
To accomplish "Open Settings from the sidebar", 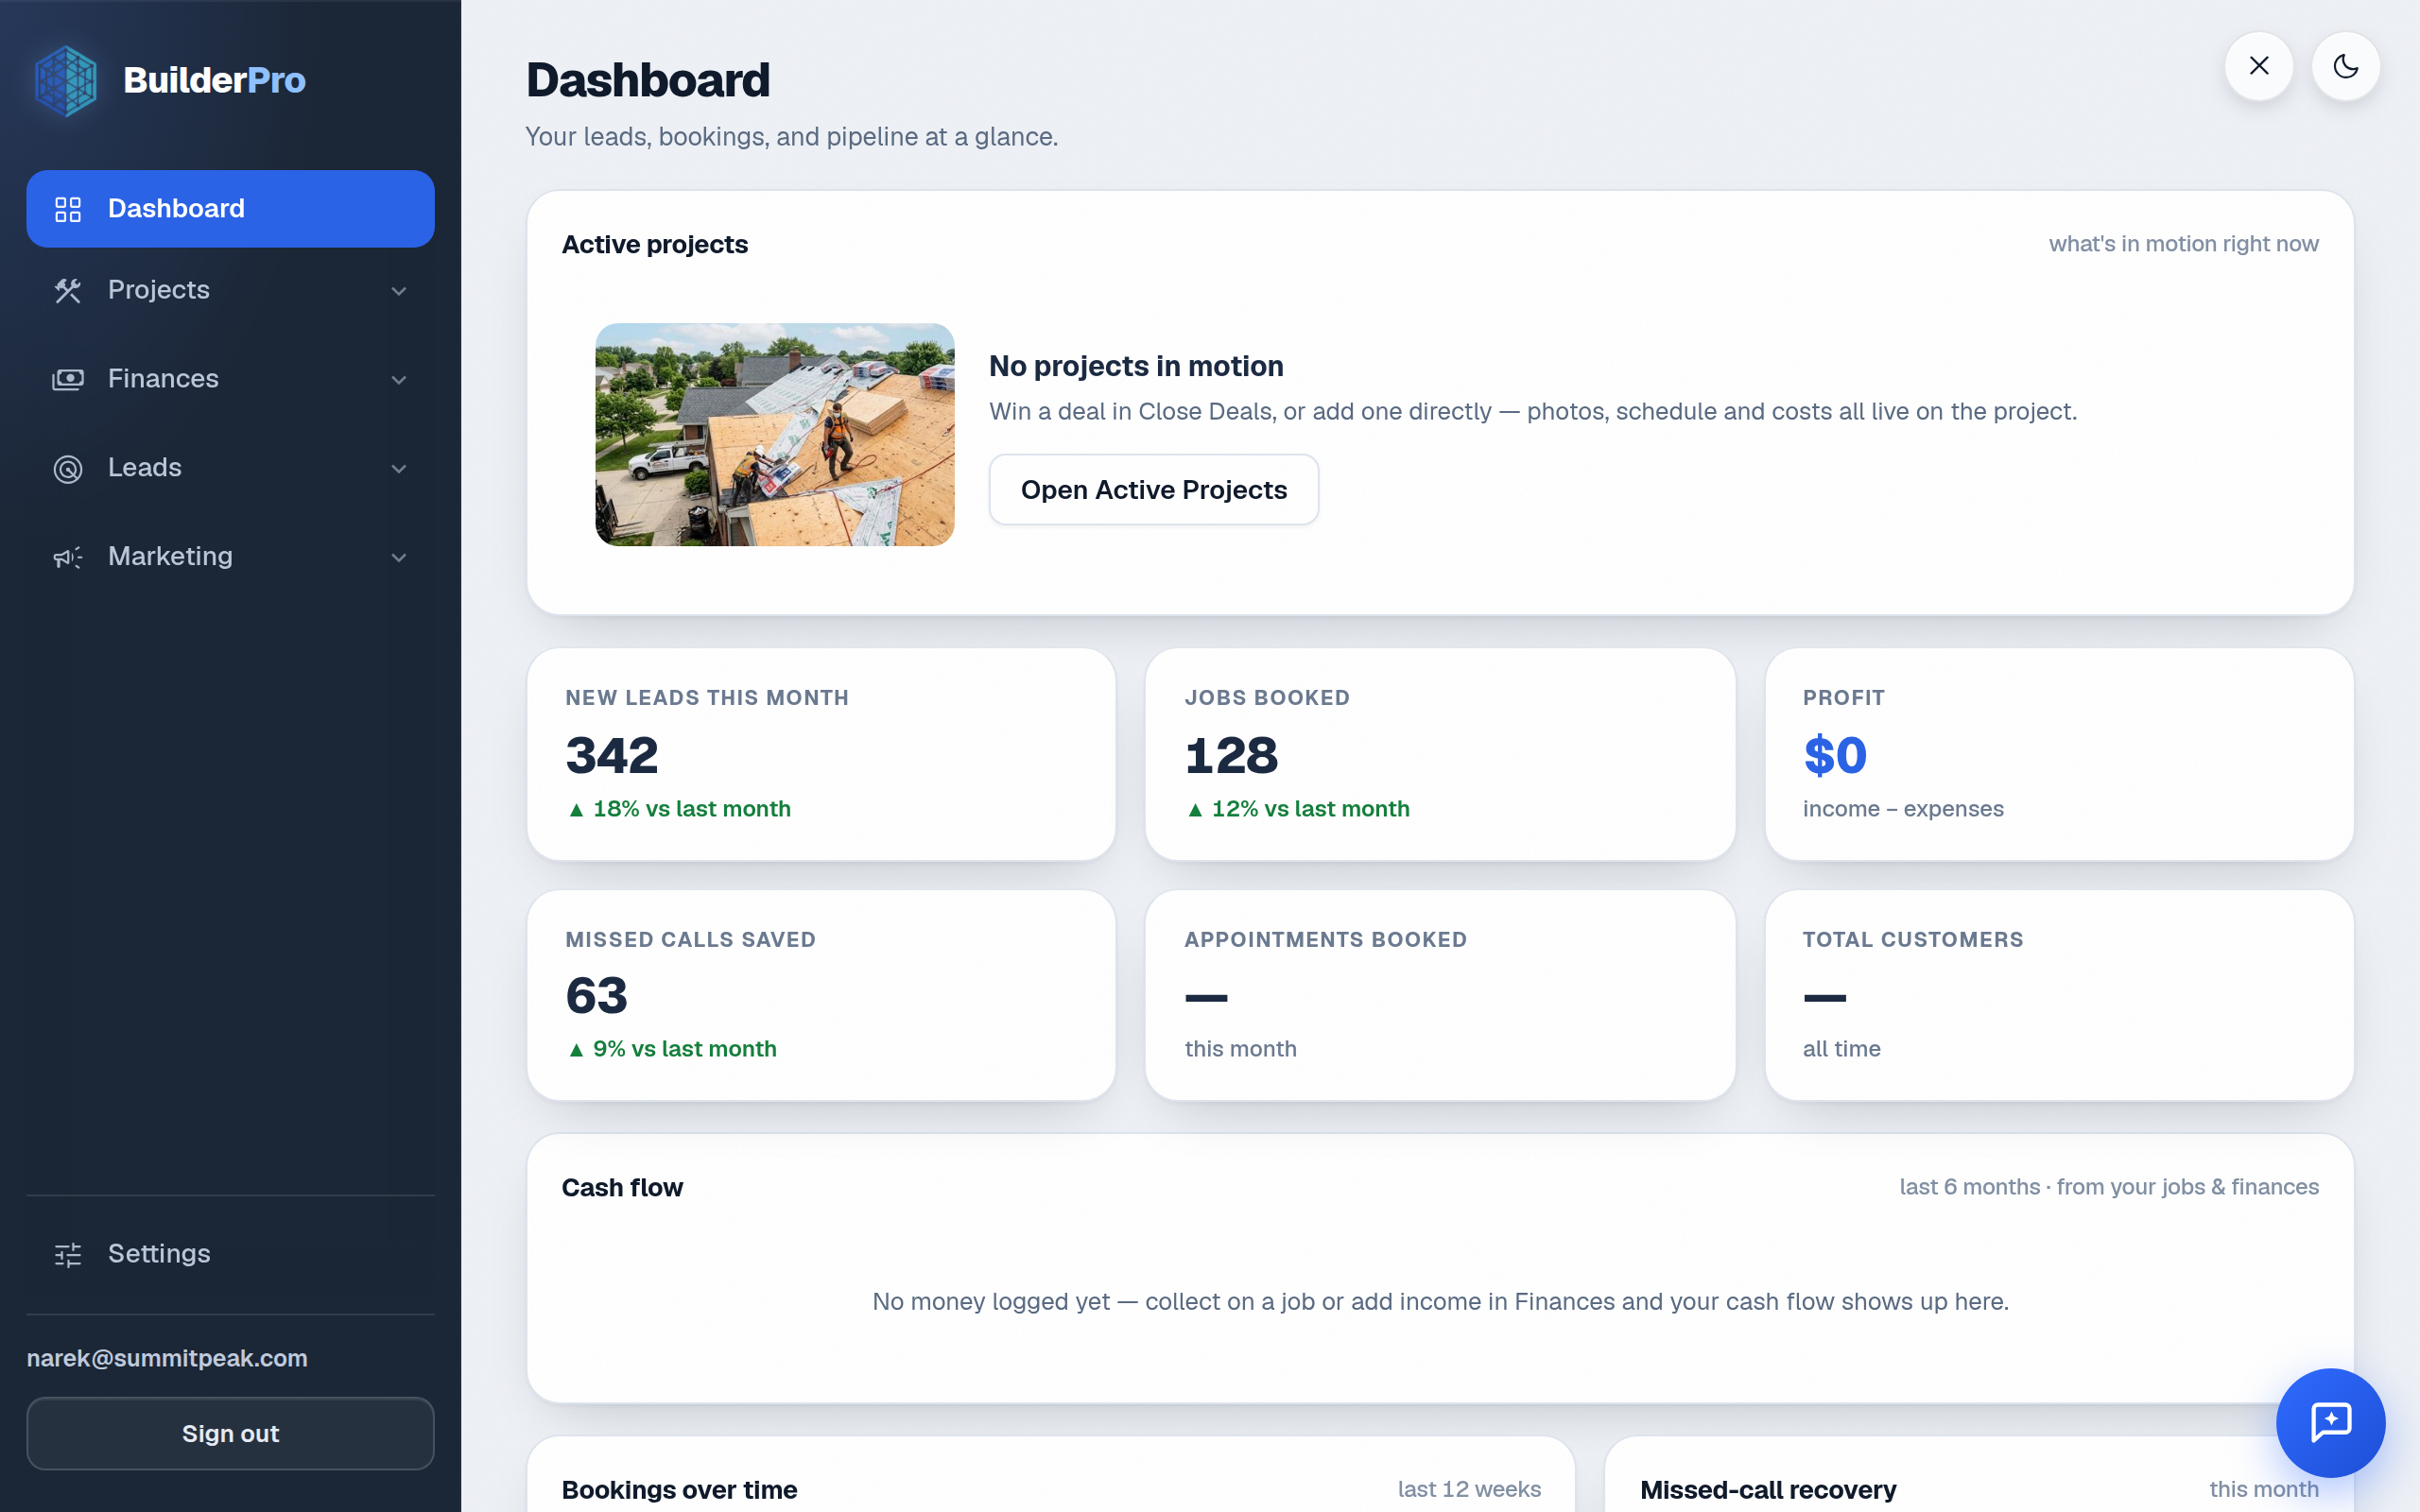I will [x=230, y=1254].
